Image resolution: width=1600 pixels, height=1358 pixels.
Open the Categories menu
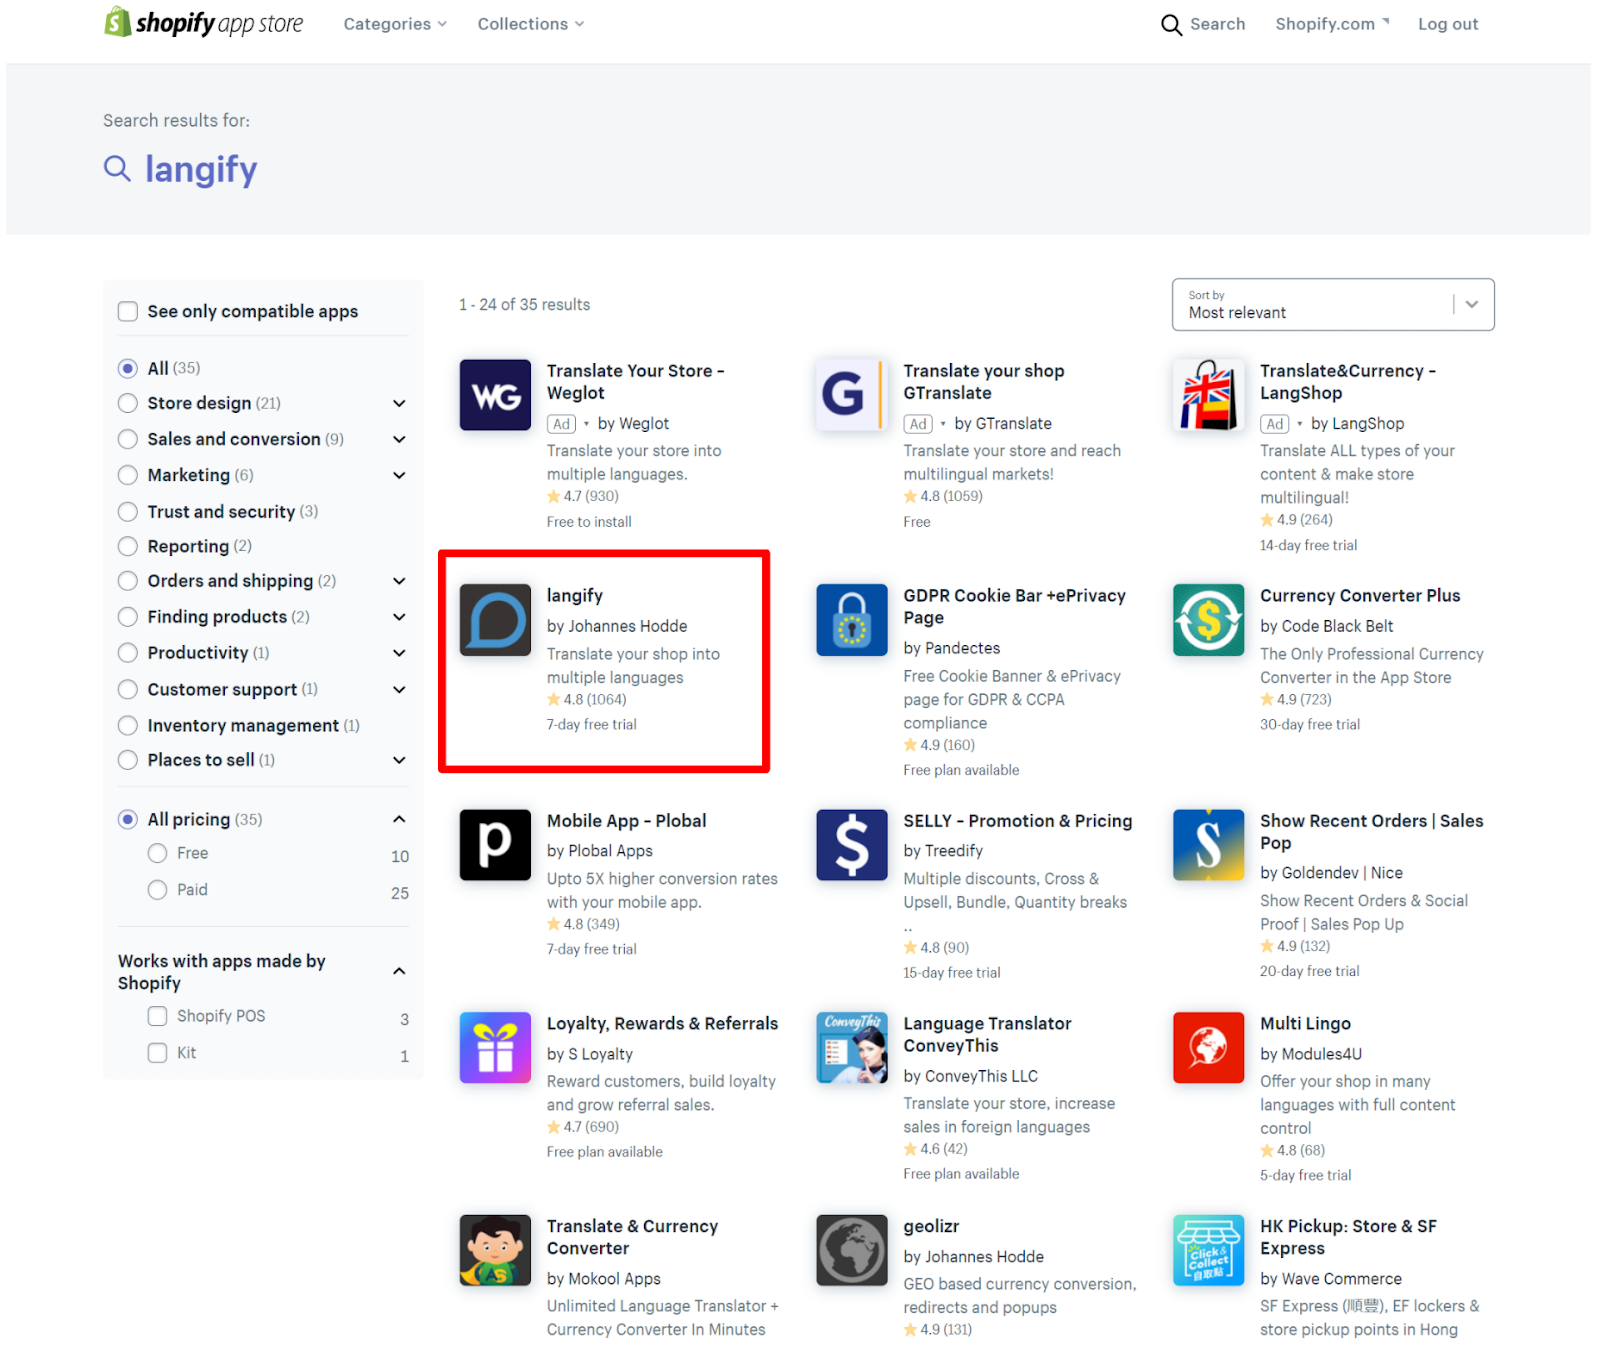pos(395,24)
